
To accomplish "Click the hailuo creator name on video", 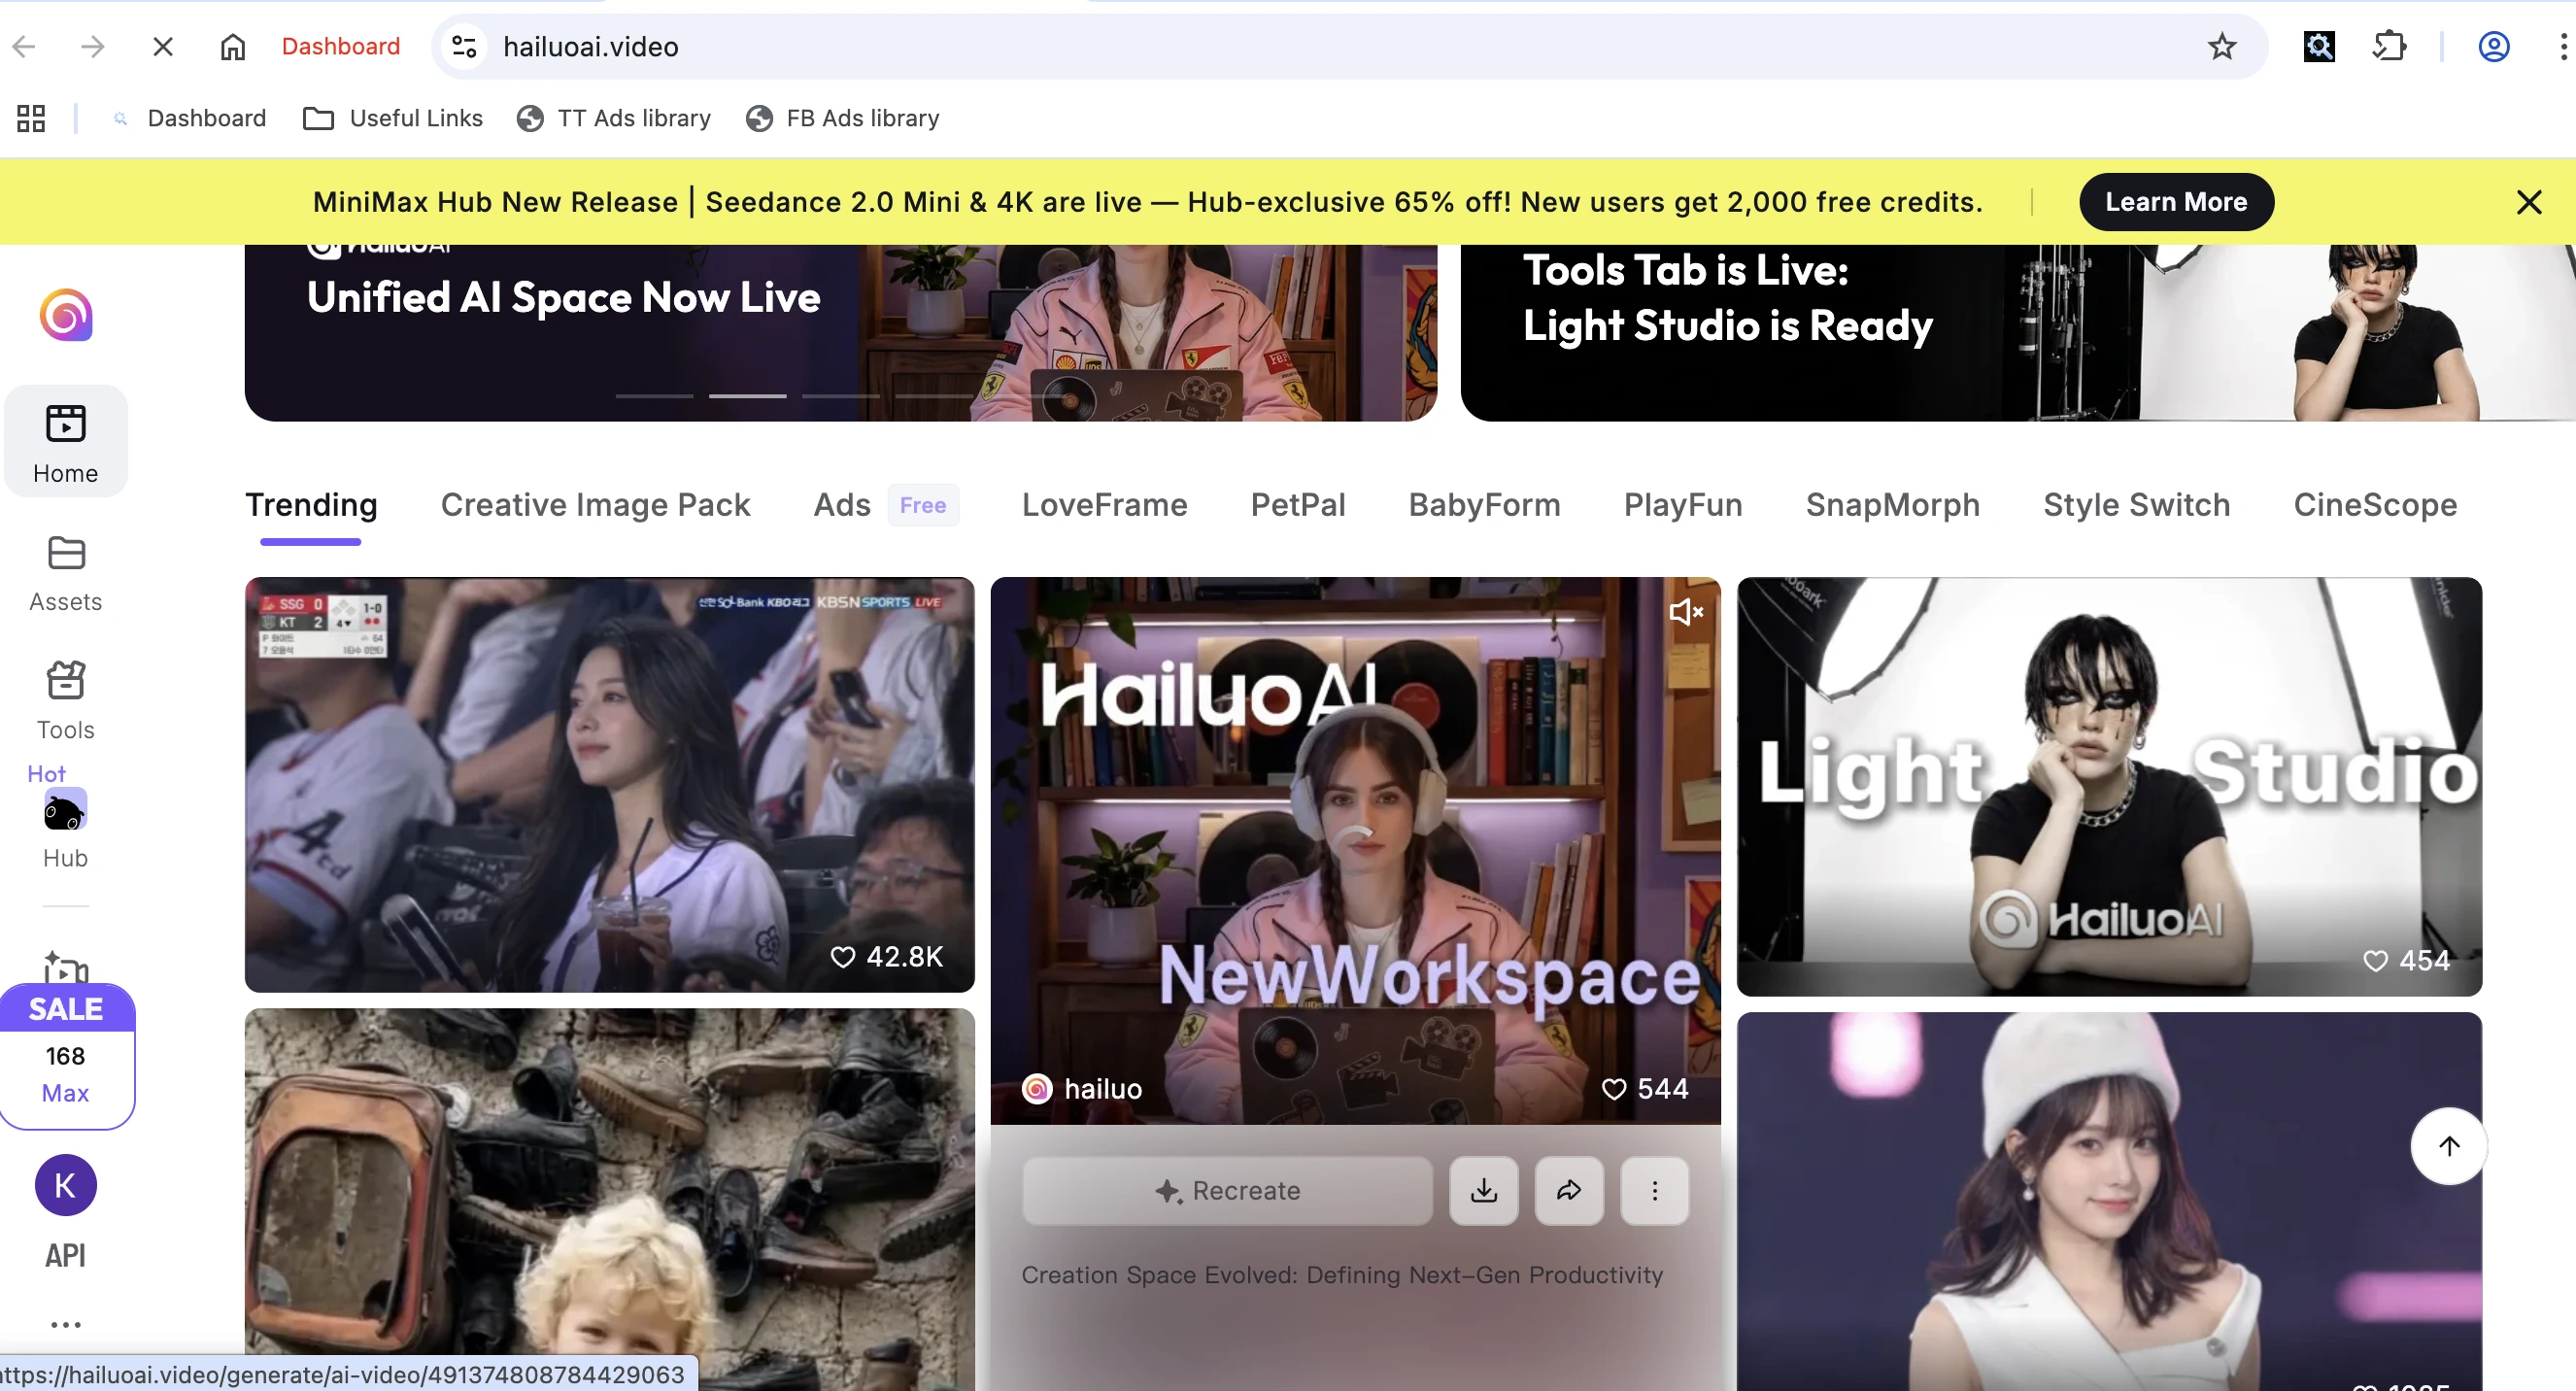I will click(1103, 1088).
